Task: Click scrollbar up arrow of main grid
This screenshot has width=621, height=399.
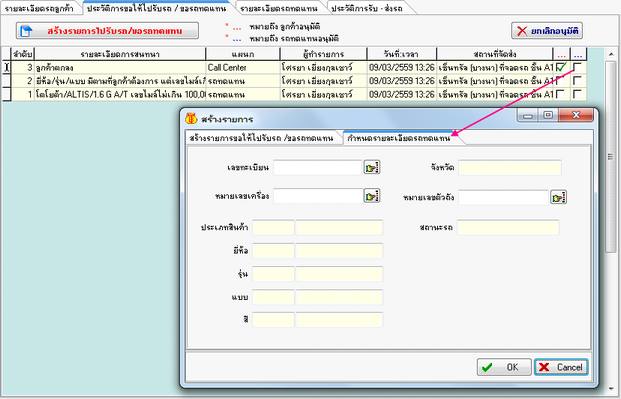Action: point(611,54)
